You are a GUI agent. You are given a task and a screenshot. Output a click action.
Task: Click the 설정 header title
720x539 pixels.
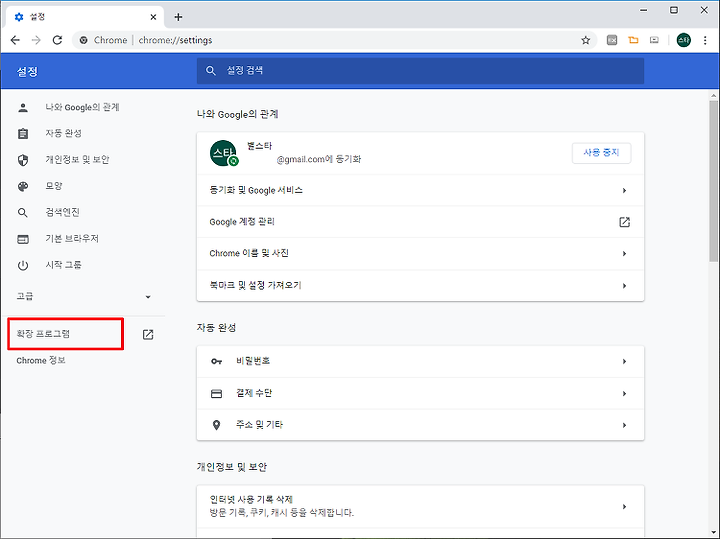(x=27, y=72)
